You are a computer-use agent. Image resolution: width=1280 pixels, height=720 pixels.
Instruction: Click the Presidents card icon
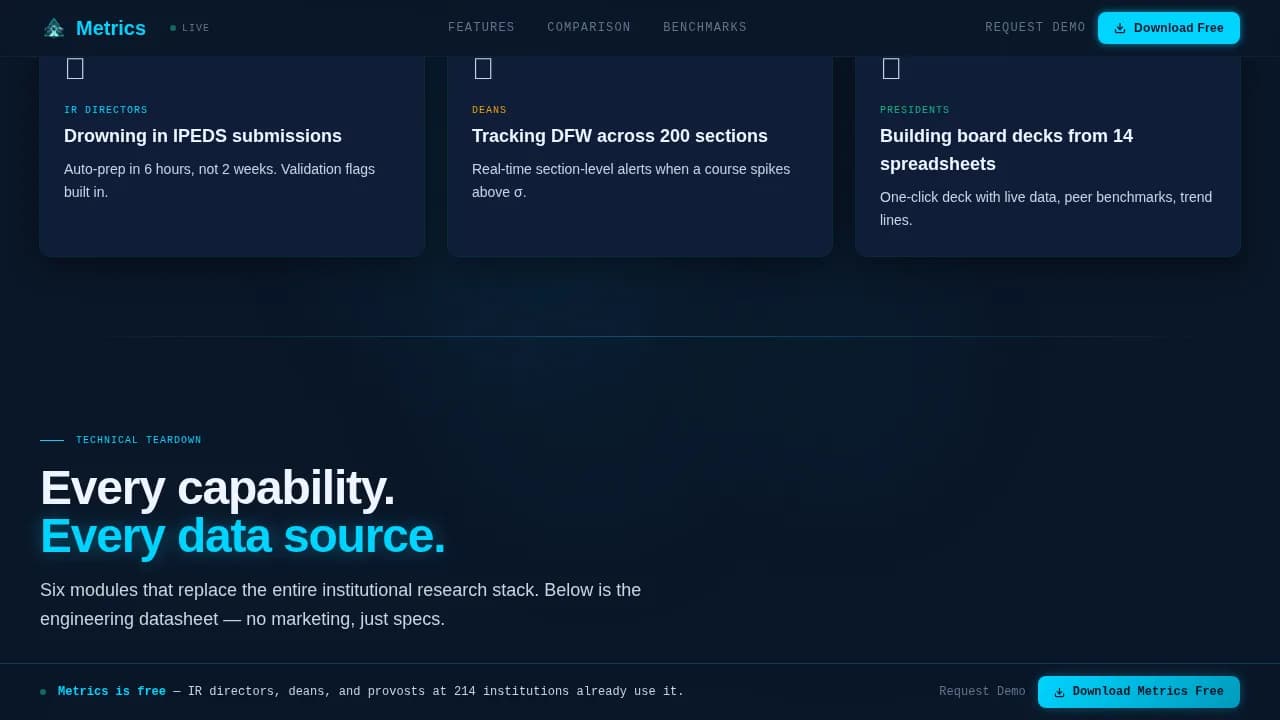[x=891, y=68]
